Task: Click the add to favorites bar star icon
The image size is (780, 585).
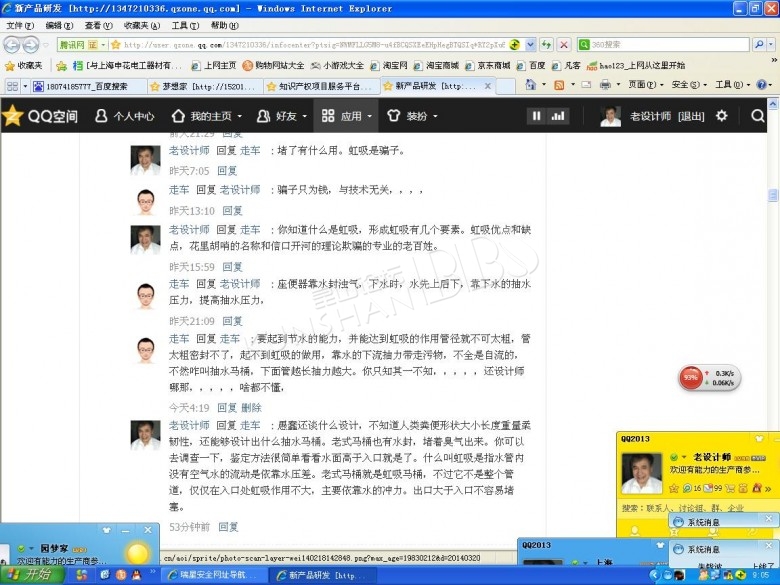Action: pyautogui.click(x=62, y=66)
